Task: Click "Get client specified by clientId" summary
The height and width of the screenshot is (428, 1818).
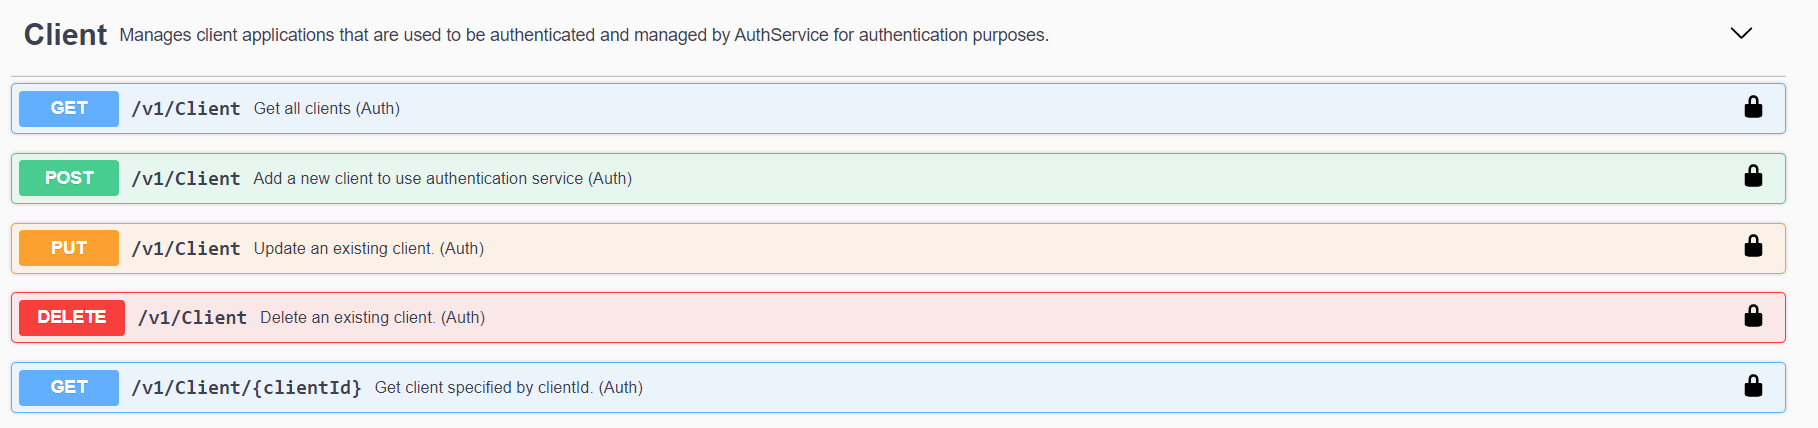Action: click(x=508, y=388)
